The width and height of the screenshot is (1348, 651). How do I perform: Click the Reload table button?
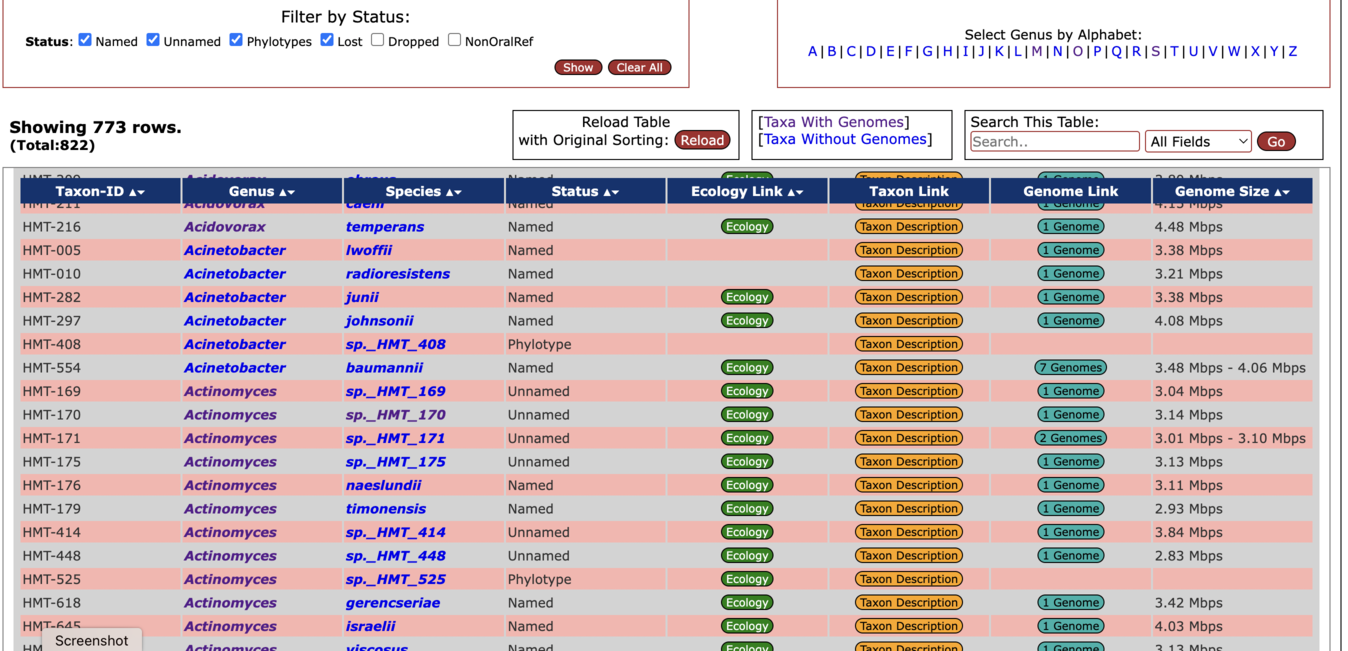tap(702, 141)
